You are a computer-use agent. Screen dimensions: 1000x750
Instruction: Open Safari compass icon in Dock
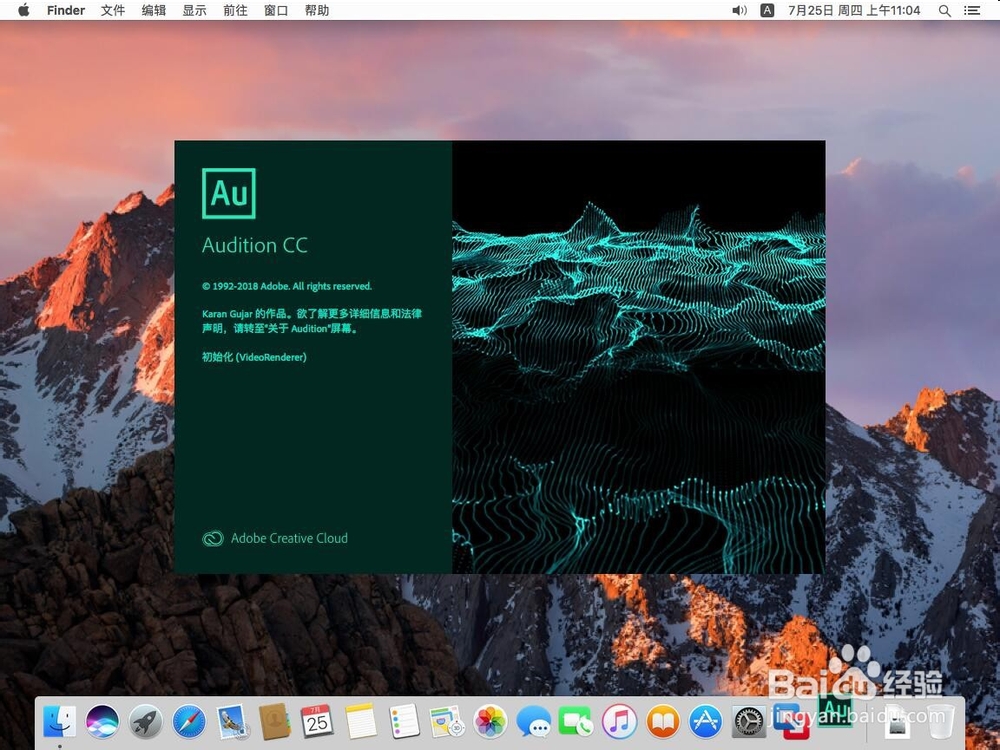[x=189, y=722]
